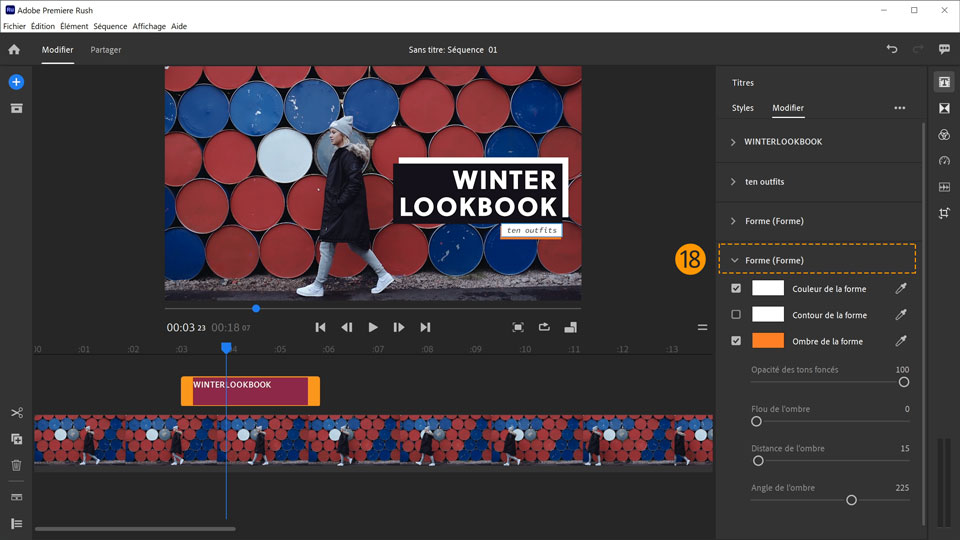The height and width of the screenshot is (540, 960).
Task: Go to the Partager tab
Action: pos(106,49)
